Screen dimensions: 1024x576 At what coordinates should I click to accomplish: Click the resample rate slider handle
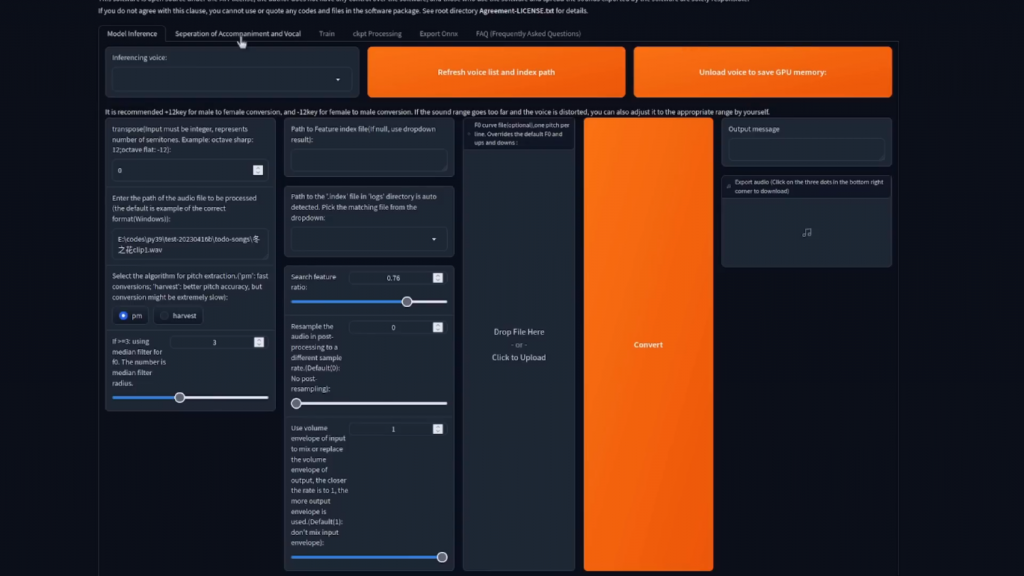click(296, 404)
